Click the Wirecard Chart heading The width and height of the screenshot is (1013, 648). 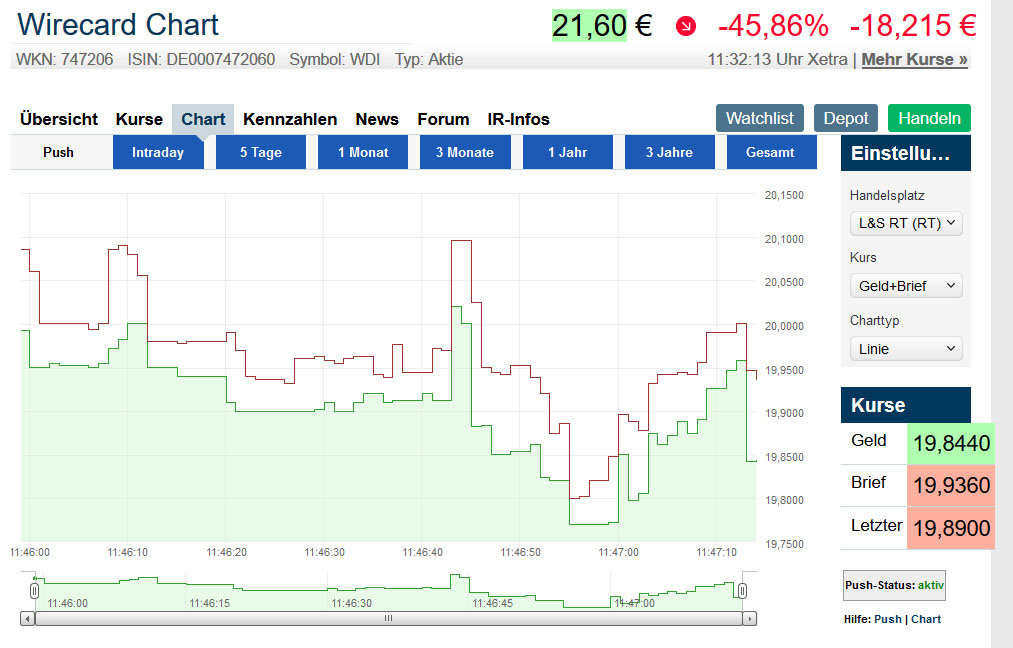[x=118, y=25]
